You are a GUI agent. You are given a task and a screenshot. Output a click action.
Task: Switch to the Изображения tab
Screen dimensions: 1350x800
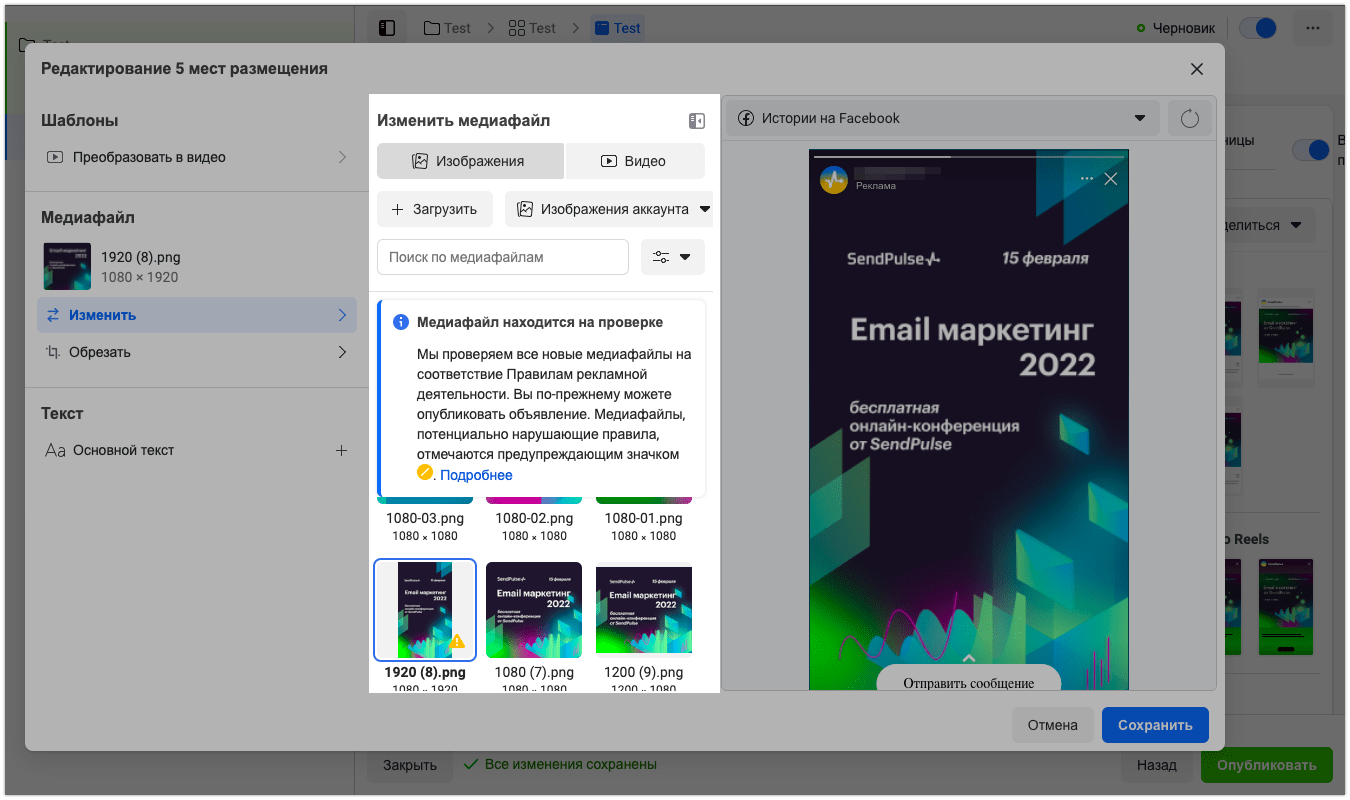point(470,161)
